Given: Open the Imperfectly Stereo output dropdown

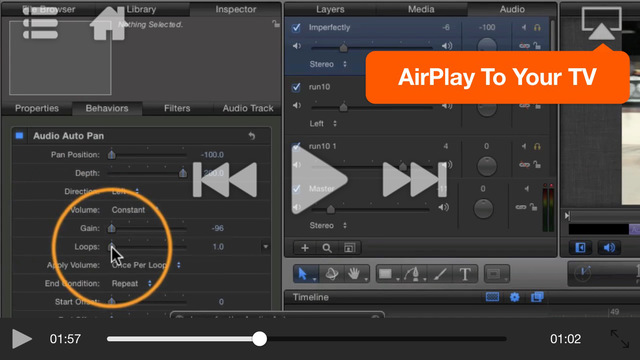Looking at the screenshot, I should (x=328, y=64).
